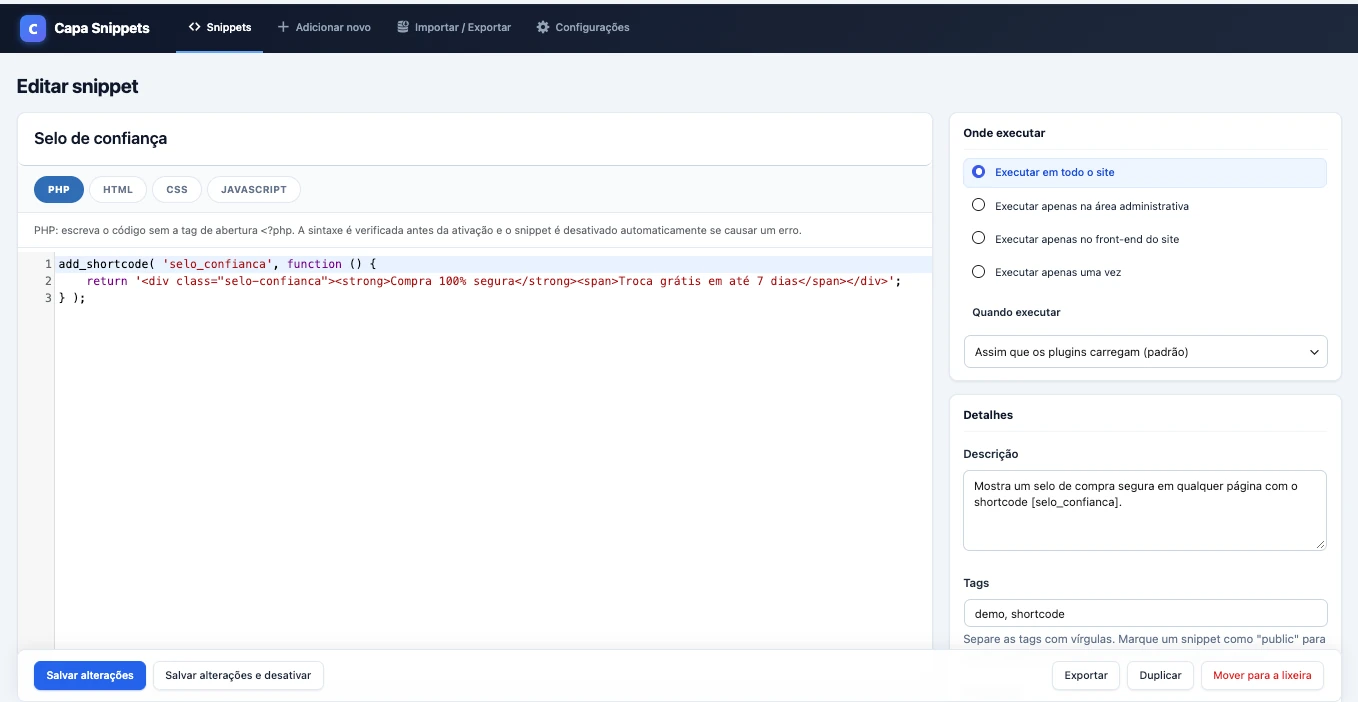Click code line 2 return statement
Image resolution: width=1358 pixels, height=702 pixels.
pos(494,281)
